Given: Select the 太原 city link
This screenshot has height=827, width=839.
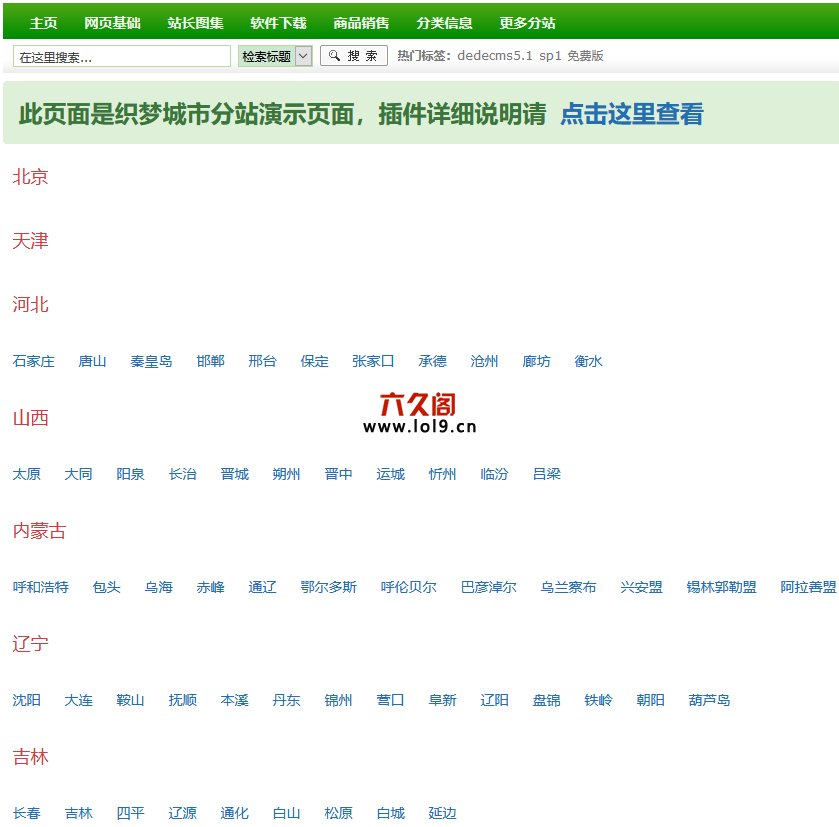Looking at the screenshot, I should tap(27, 474).
